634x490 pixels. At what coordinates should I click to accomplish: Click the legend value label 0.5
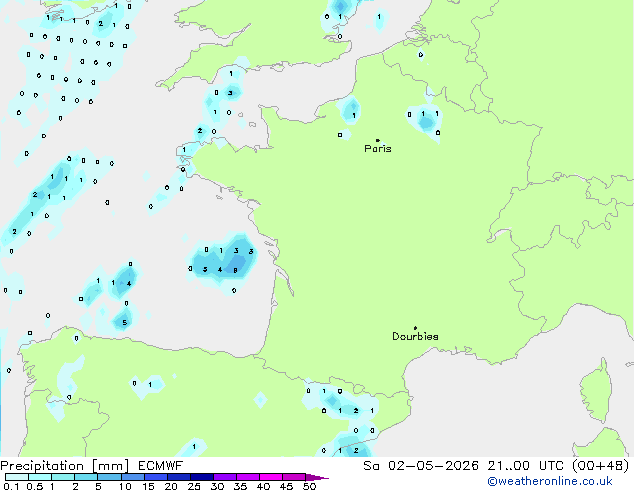(x=35, y=486)
